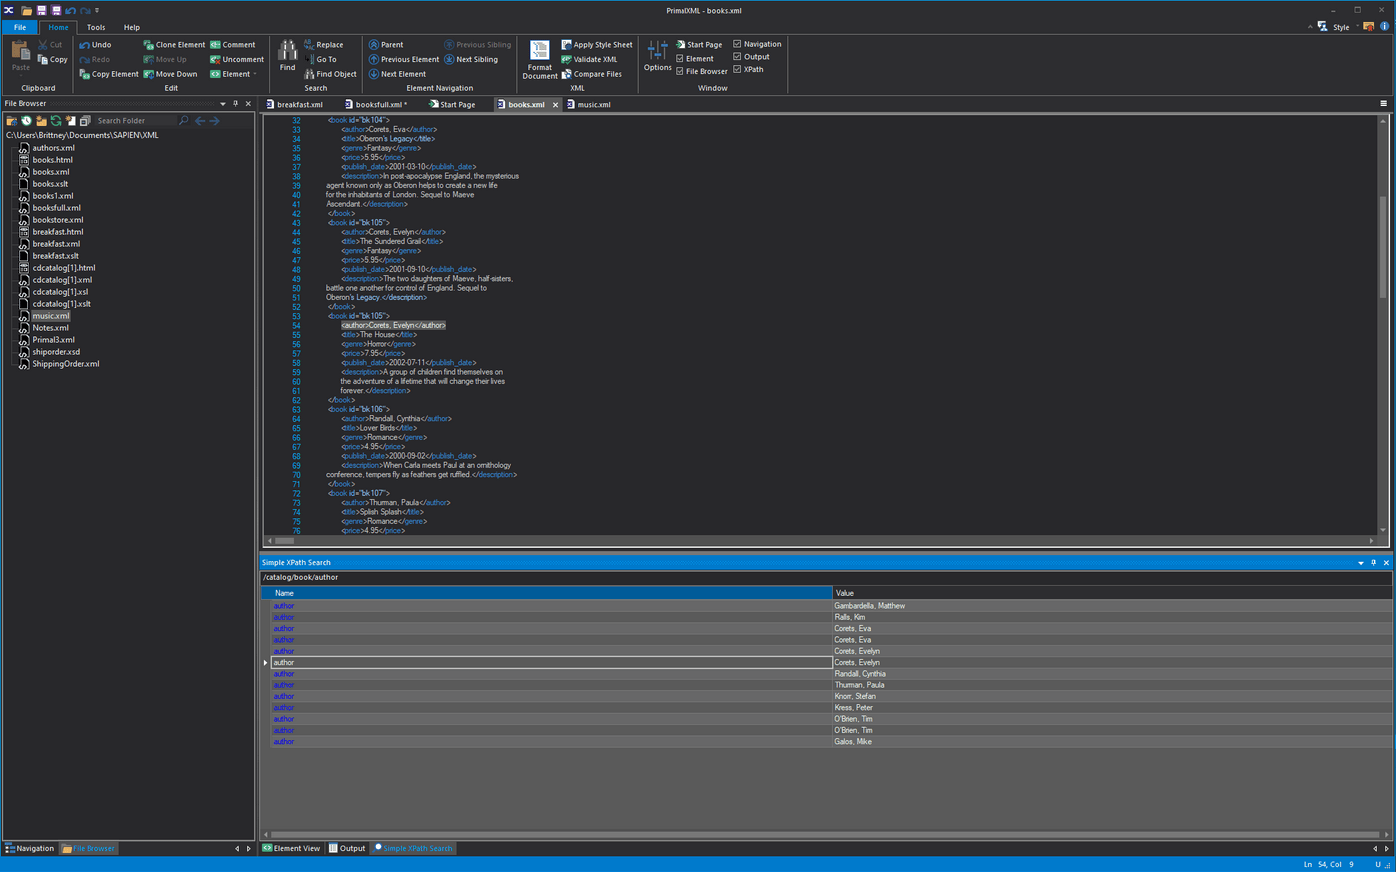The width and height of the screenshot is (1397, 873).
Task: Click the refresh icon in File Browser toolbar
Action: 56,121
